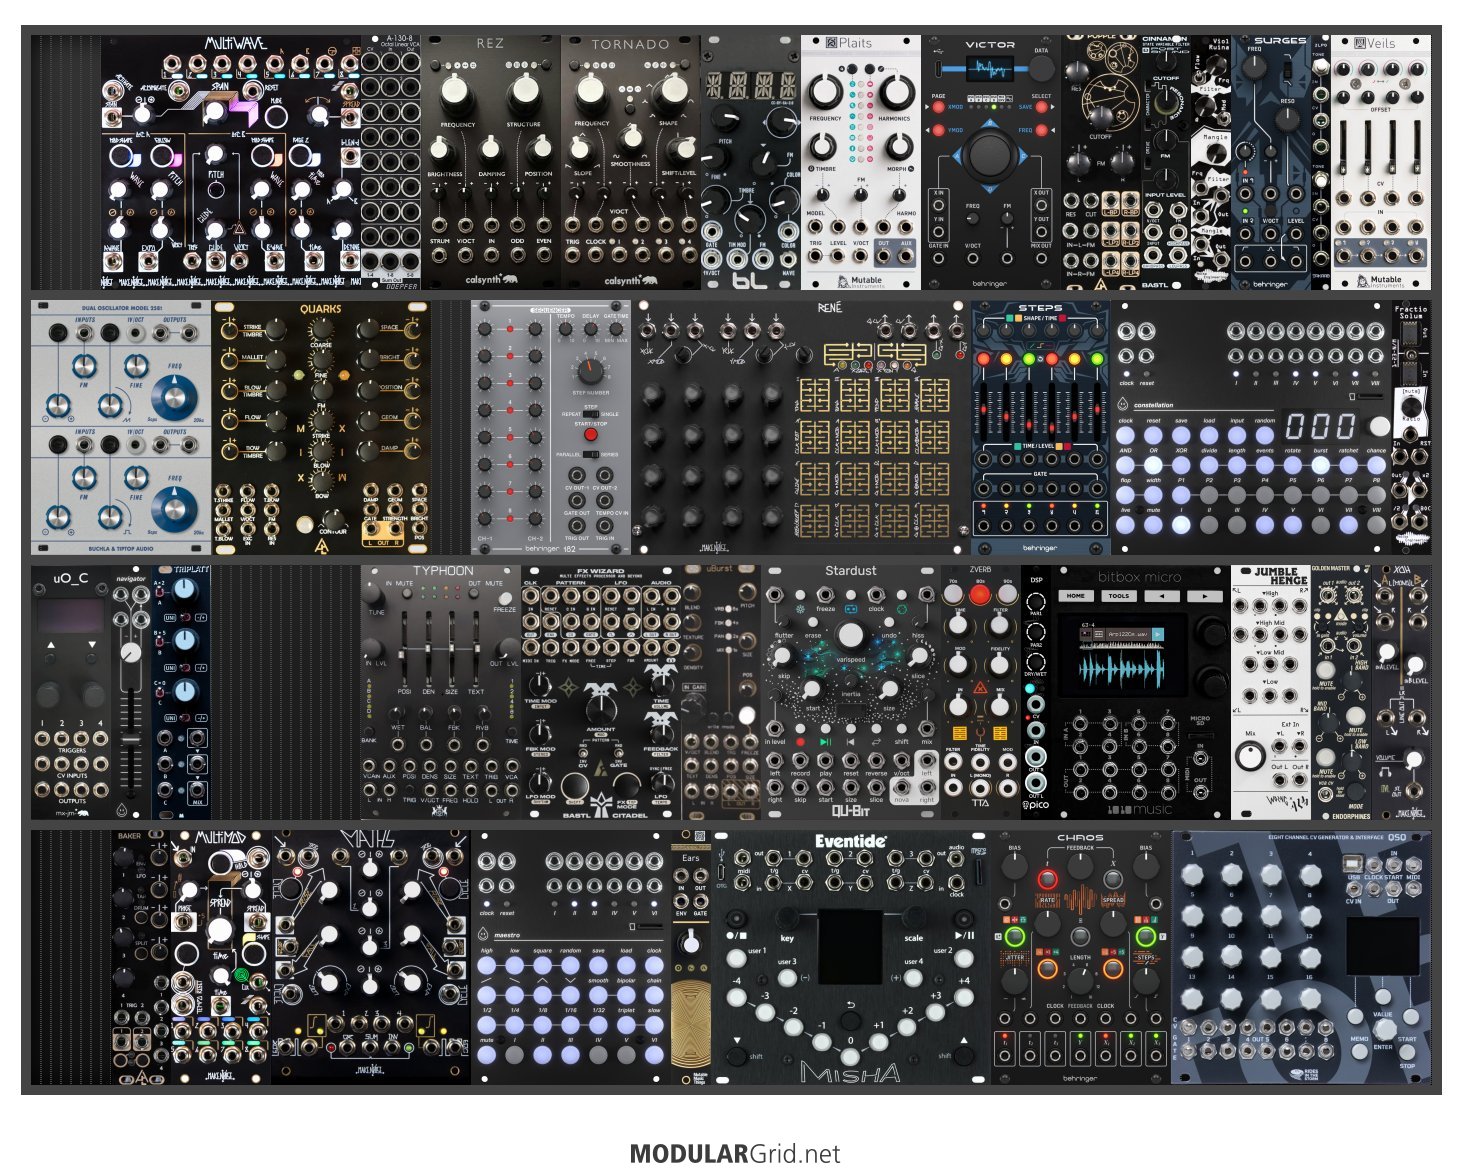
Task: Tap the ratchet button on Constellation
Action: (1348, 465)
